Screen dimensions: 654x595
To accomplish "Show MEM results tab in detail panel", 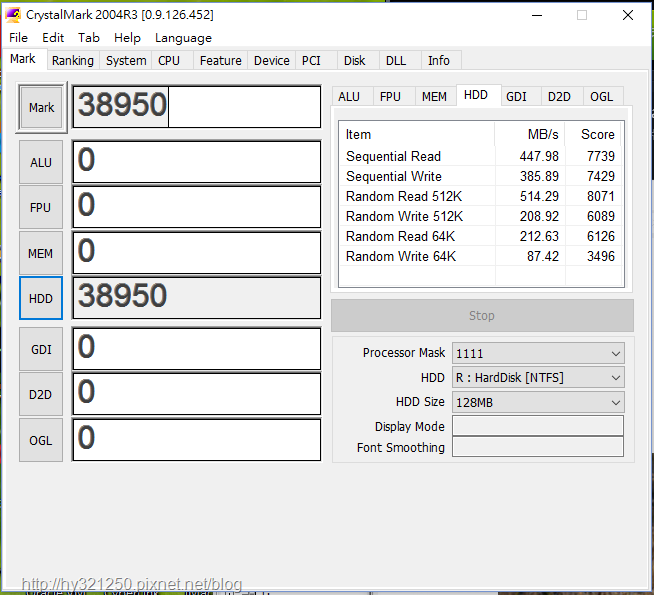I will pyautogui.click(x=434, y=97).
